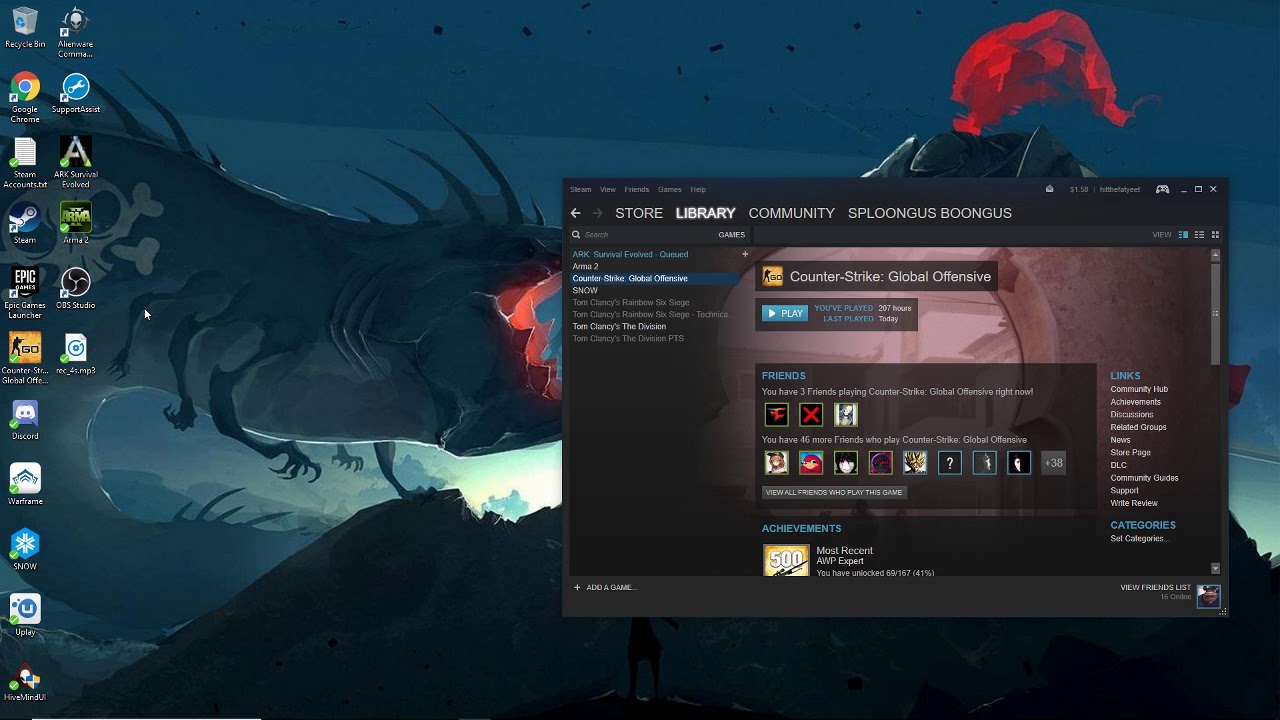
Task: Open red X friend avatar
Action: 811,414
